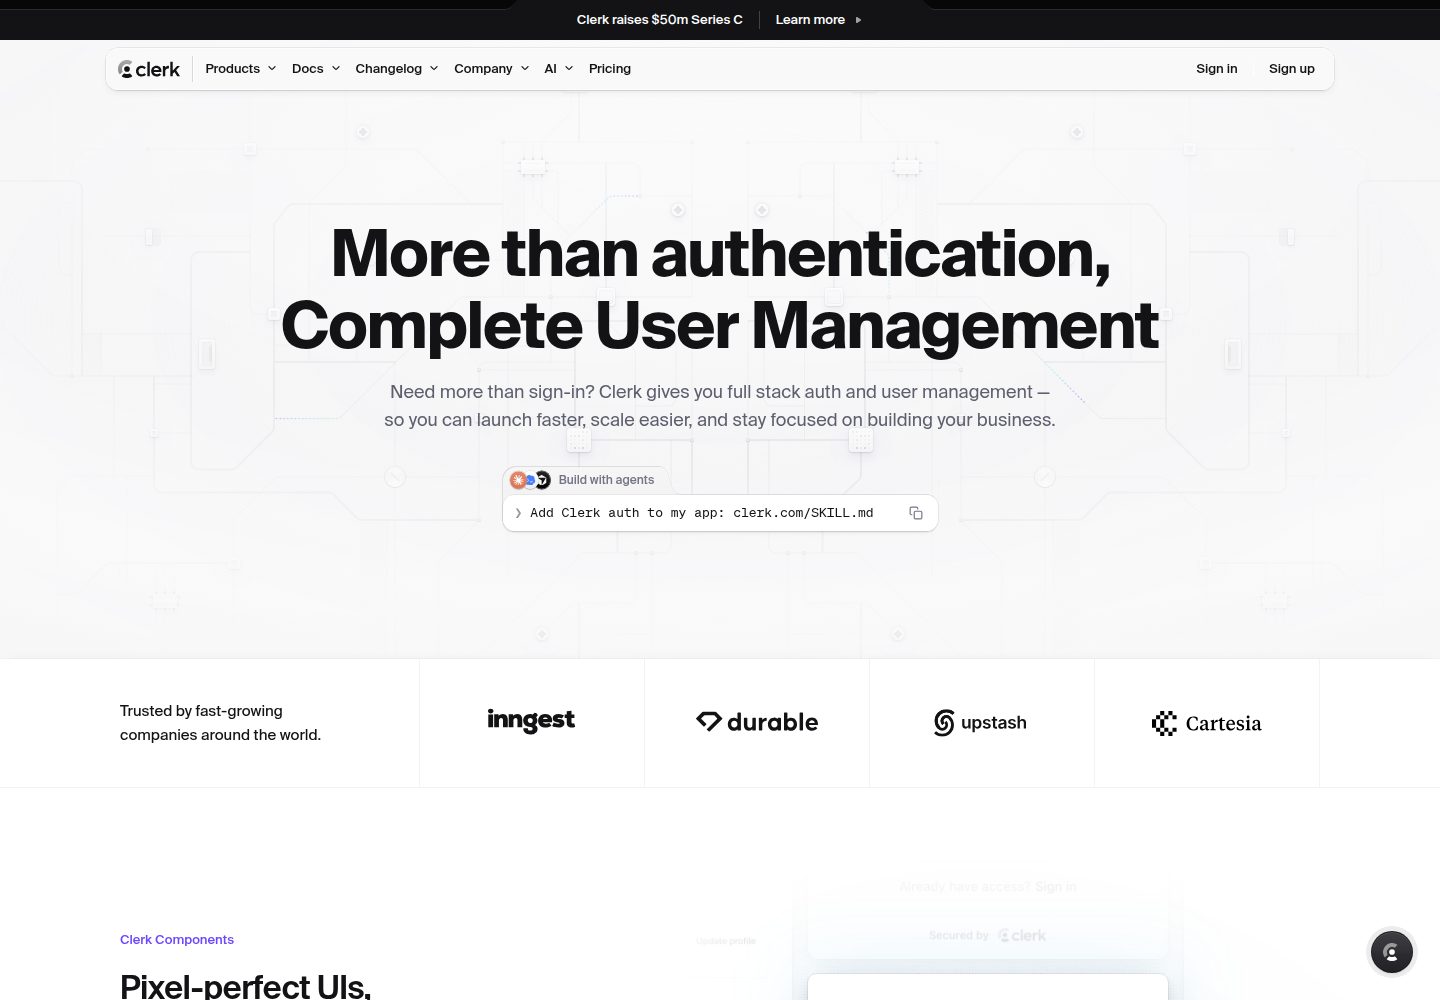The height and width of the screenshot is (1000, 1440).
Task: Click the Sign up button
Action: point(1292,69)
